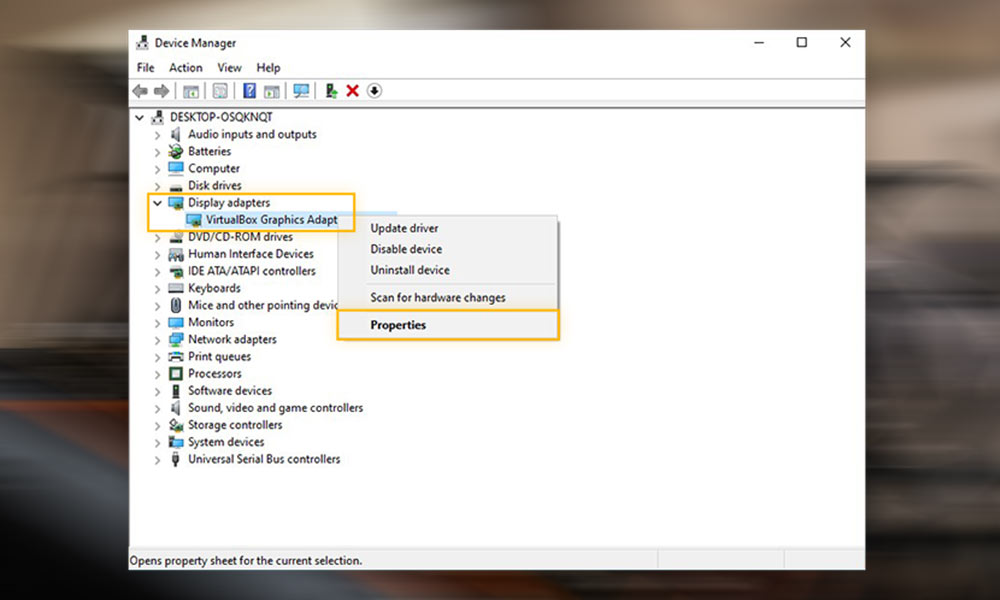The image size is (1000, 600).
Task: Choose Scan for hardware changes entry
Action: pos(438,298)
